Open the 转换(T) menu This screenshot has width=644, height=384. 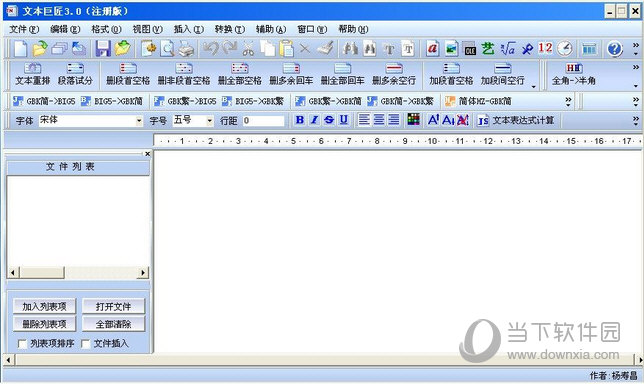230,29
